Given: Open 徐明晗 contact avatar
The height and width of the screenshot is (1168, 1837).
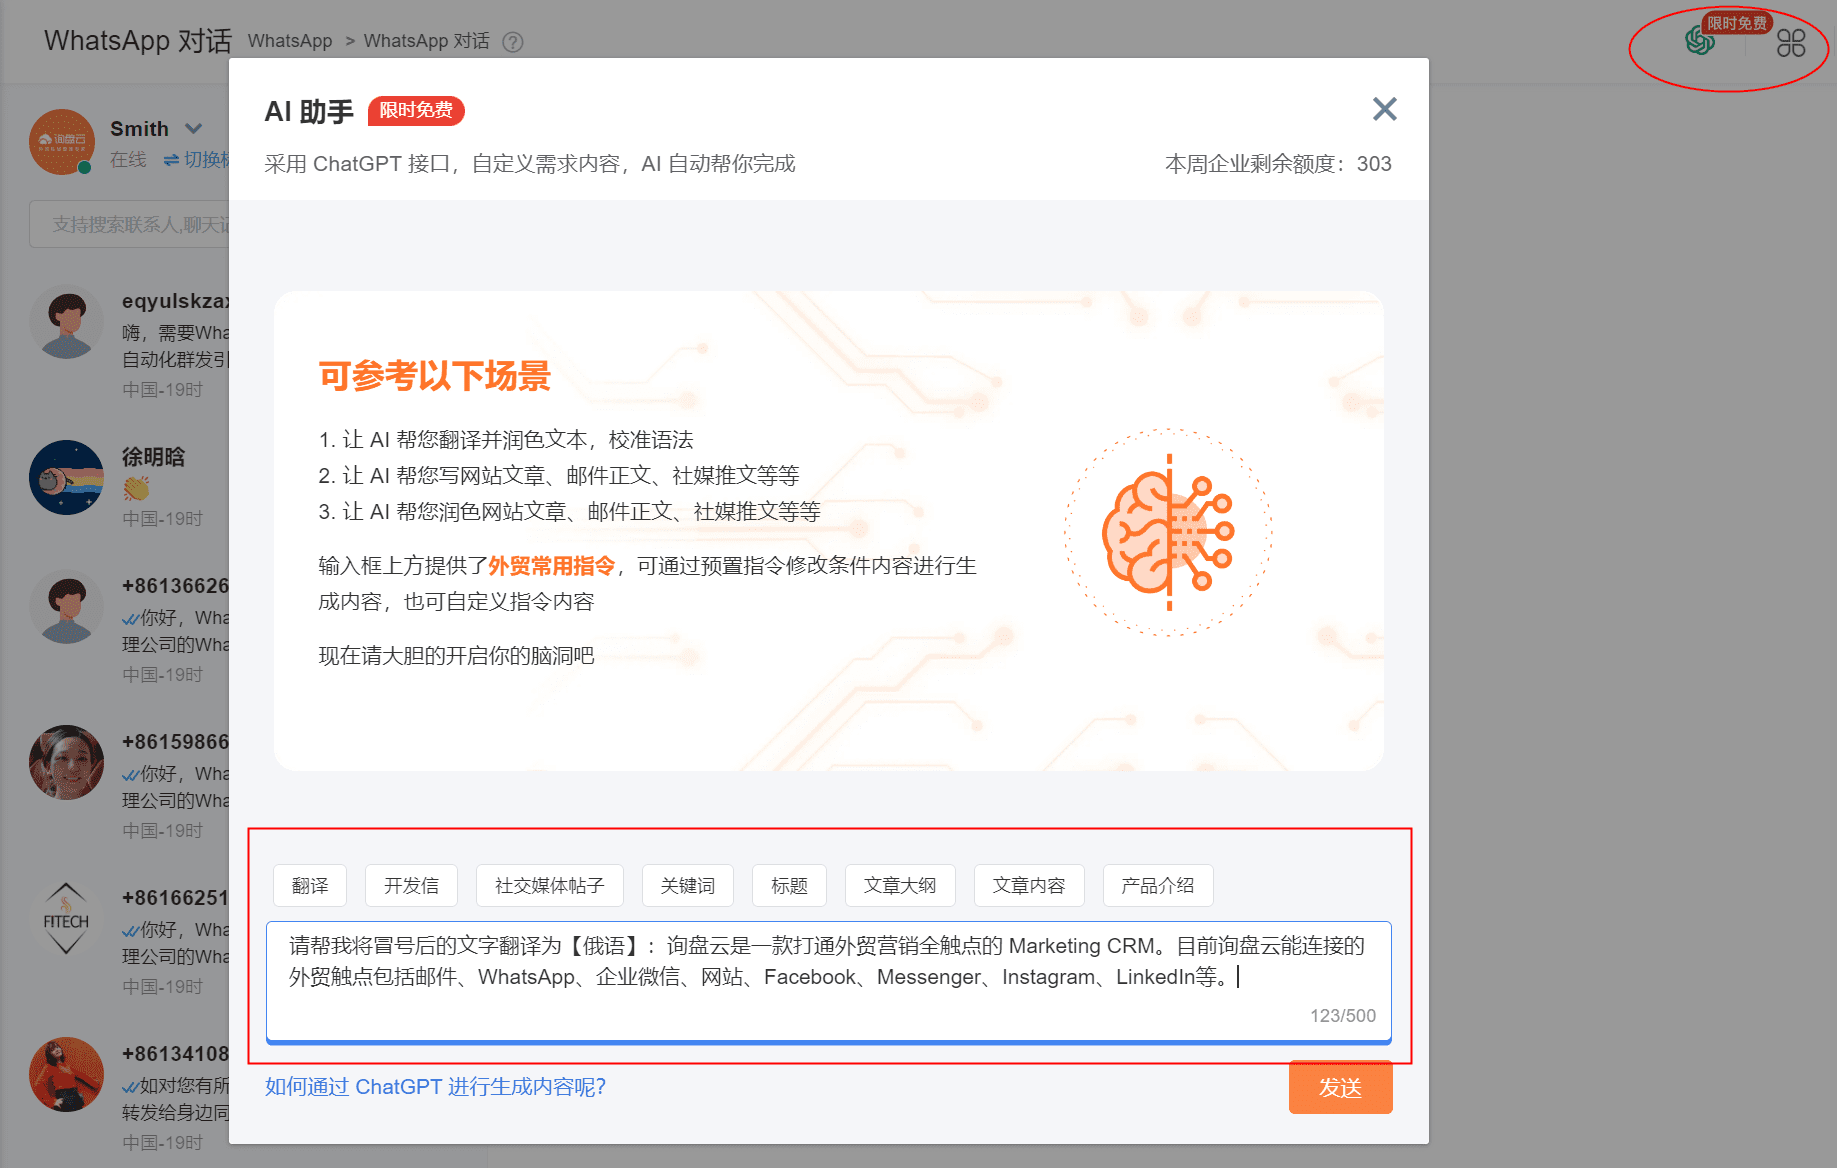Looking at the screenshot, I should click(x=67, y=477).
